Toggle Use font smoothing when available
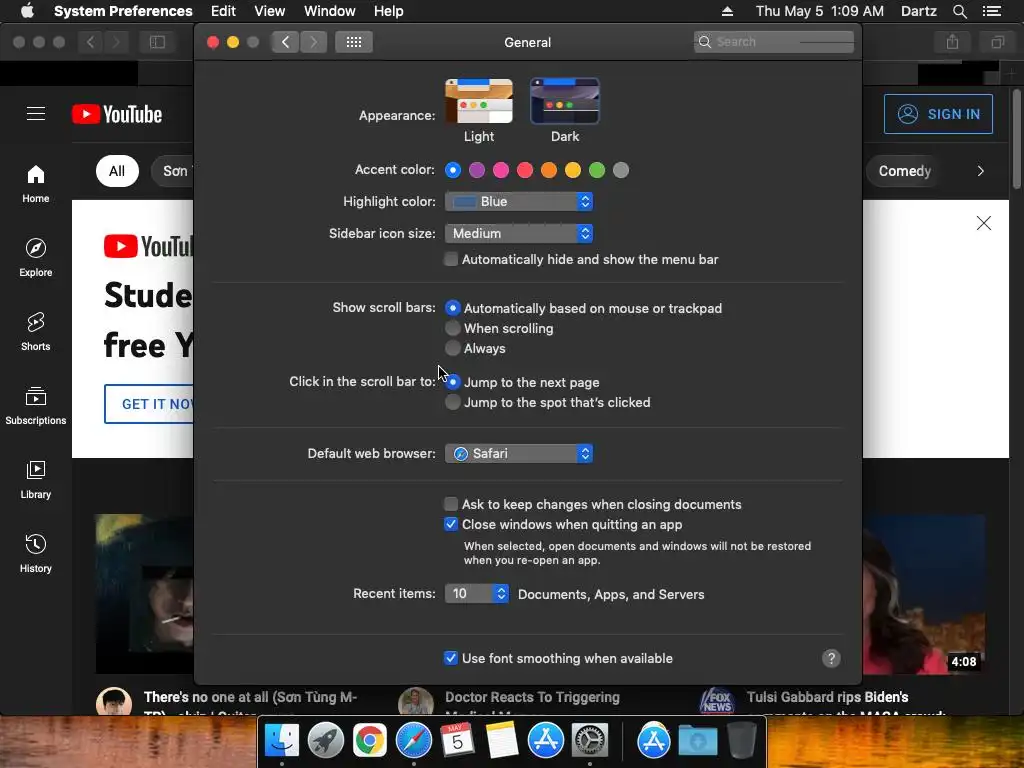1024x768 pixels. [451, 658]
